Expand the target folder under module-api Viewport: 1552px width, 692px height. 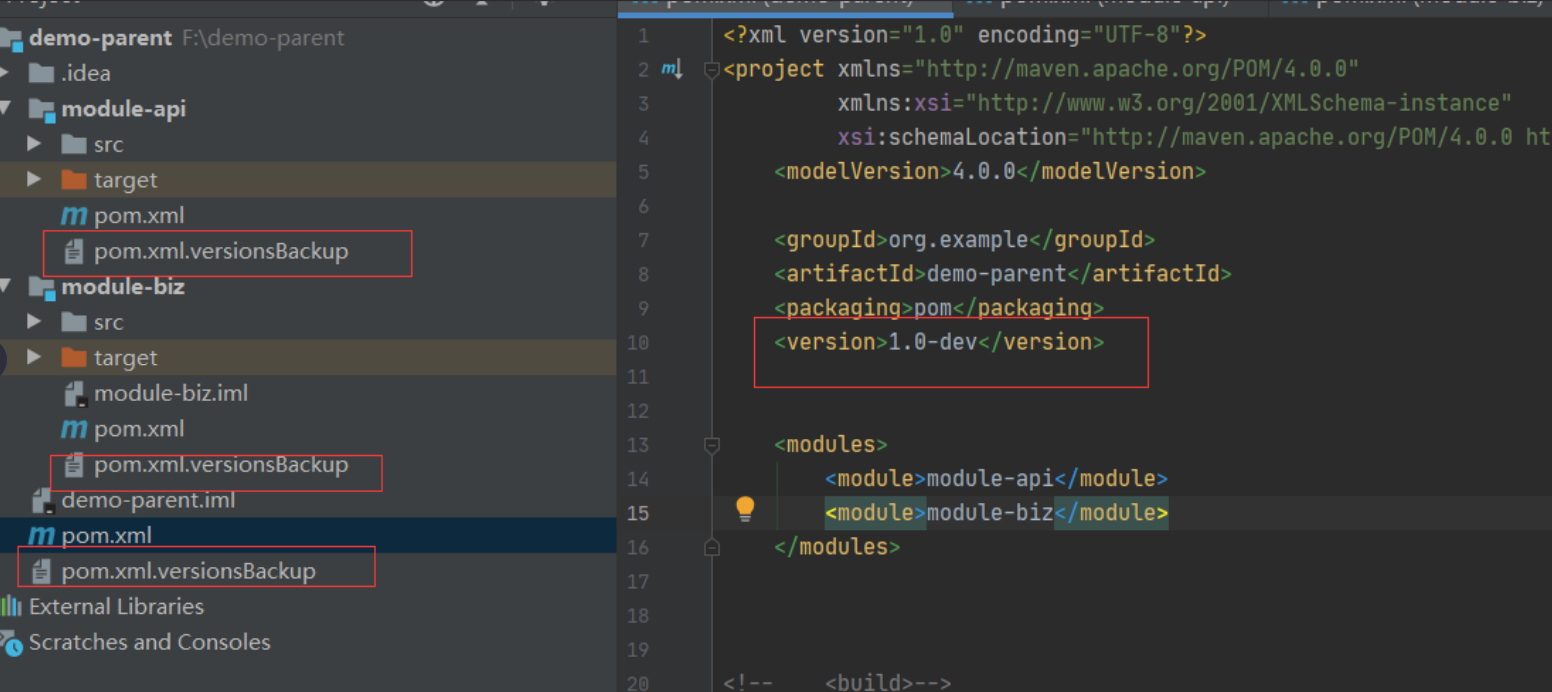click(x=34, y=180)
